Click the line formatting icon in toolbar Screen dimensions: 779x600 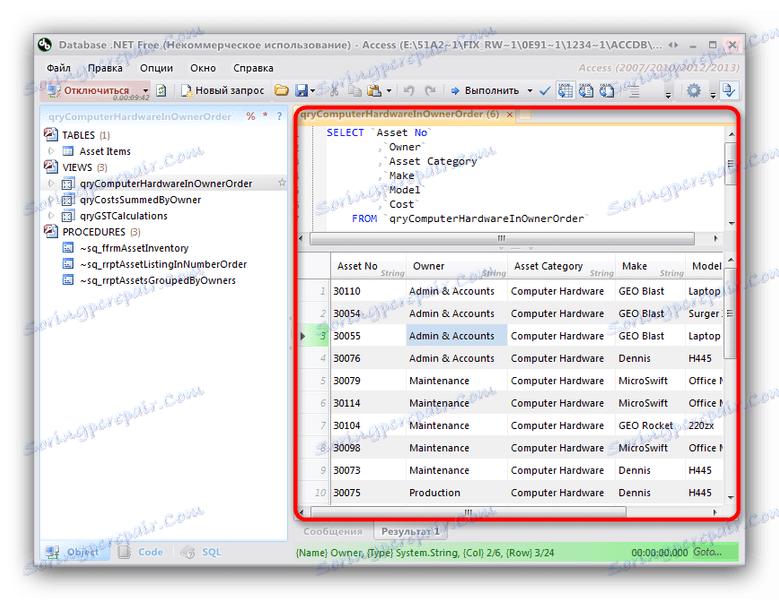[x=633, y=91]
